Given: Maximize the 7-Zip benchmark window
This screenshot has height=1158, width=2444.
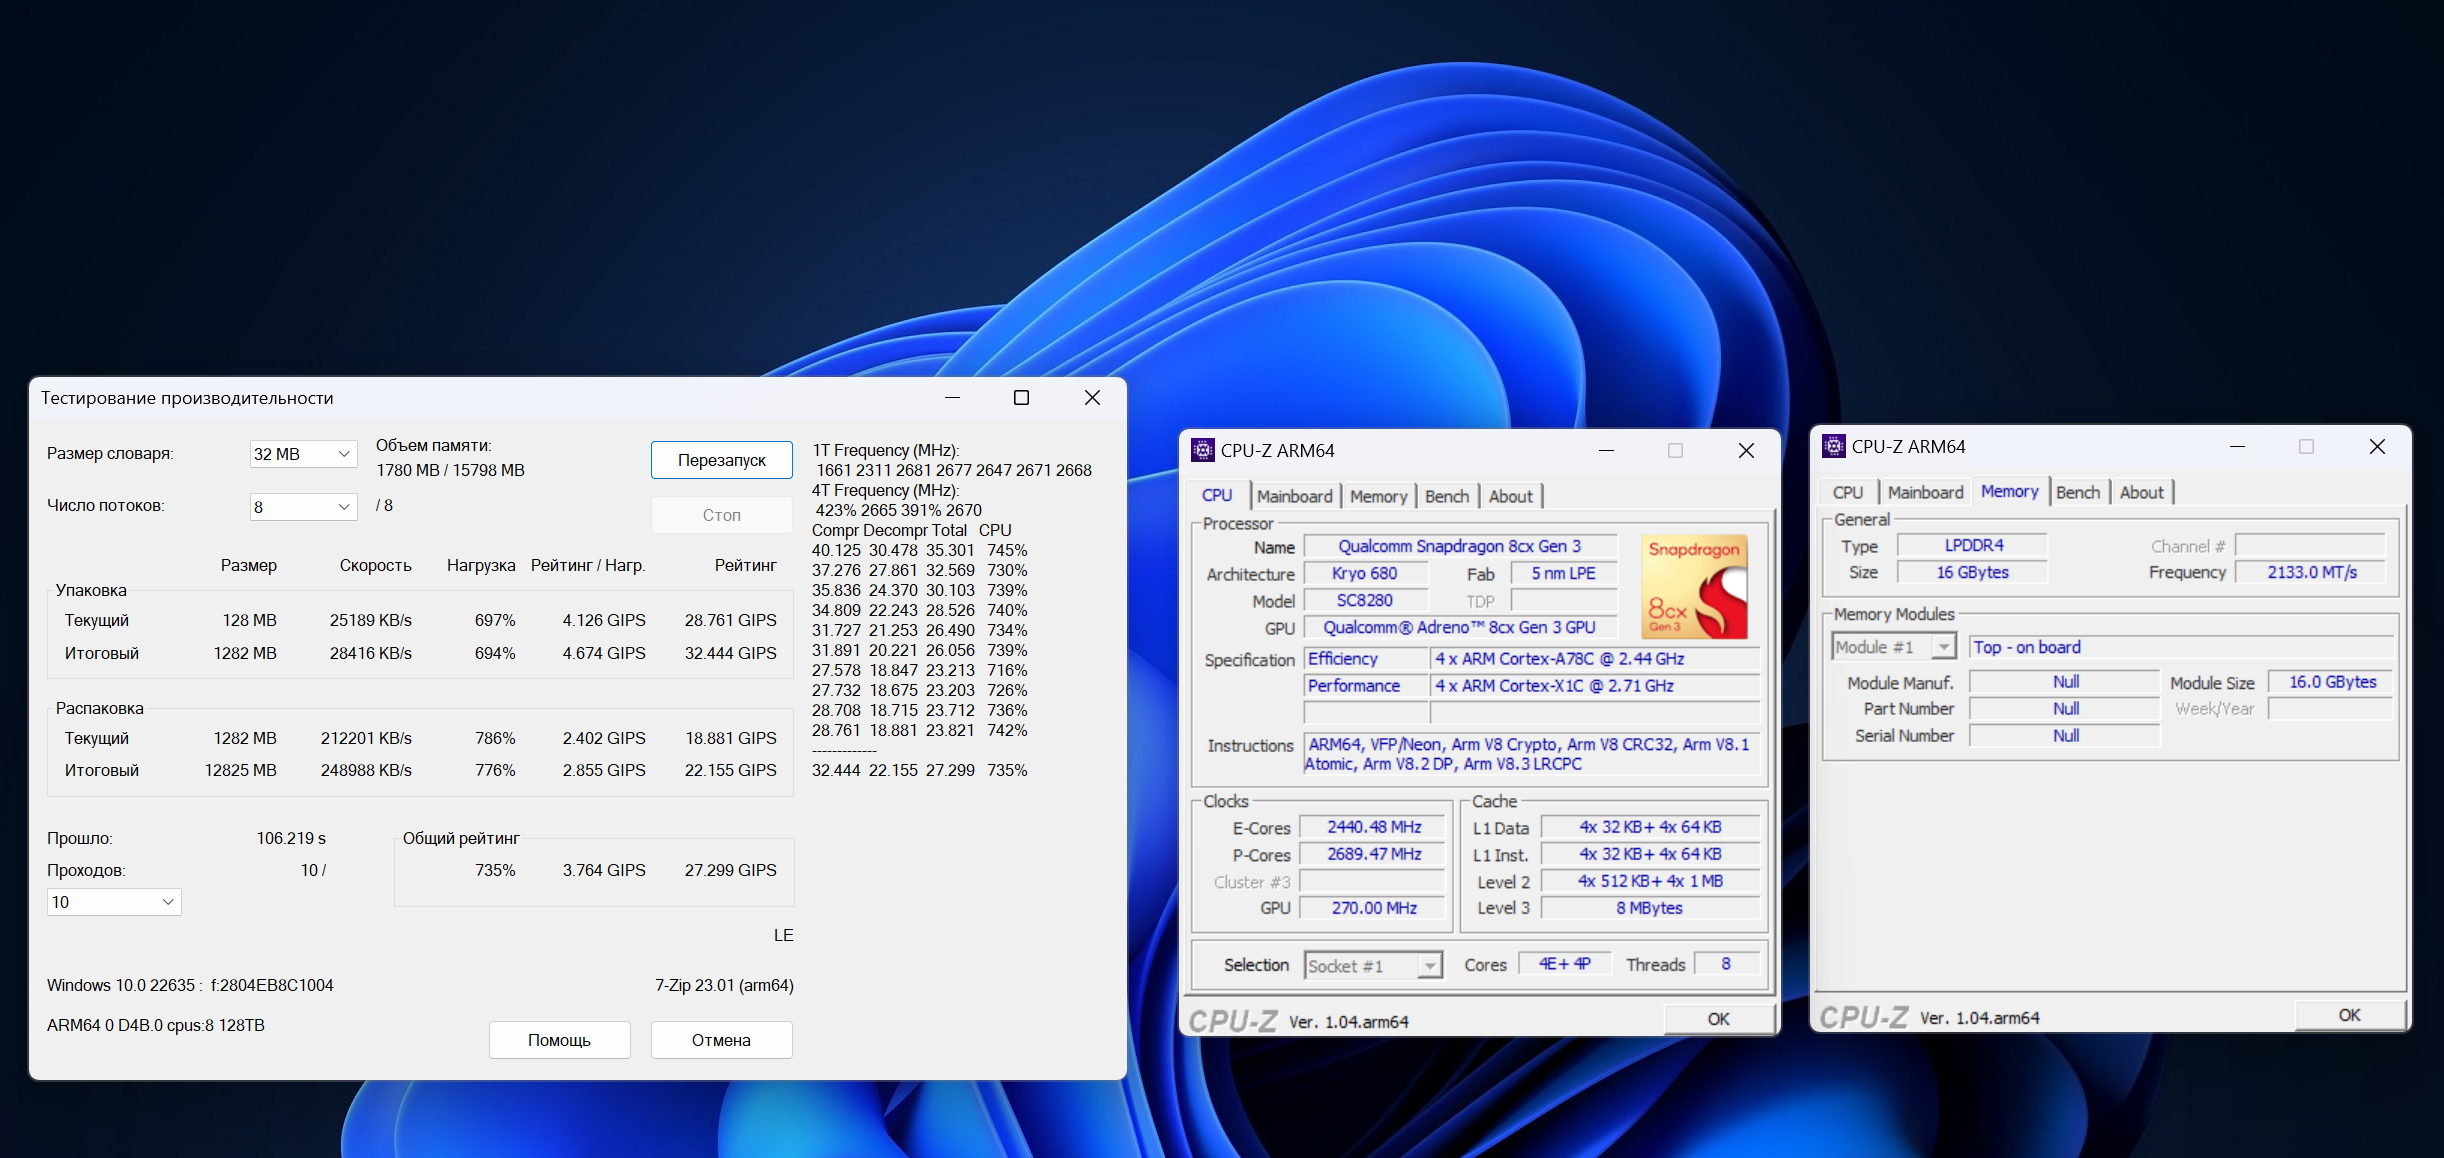Looking at the screenshot, I should pos(1021,398).
